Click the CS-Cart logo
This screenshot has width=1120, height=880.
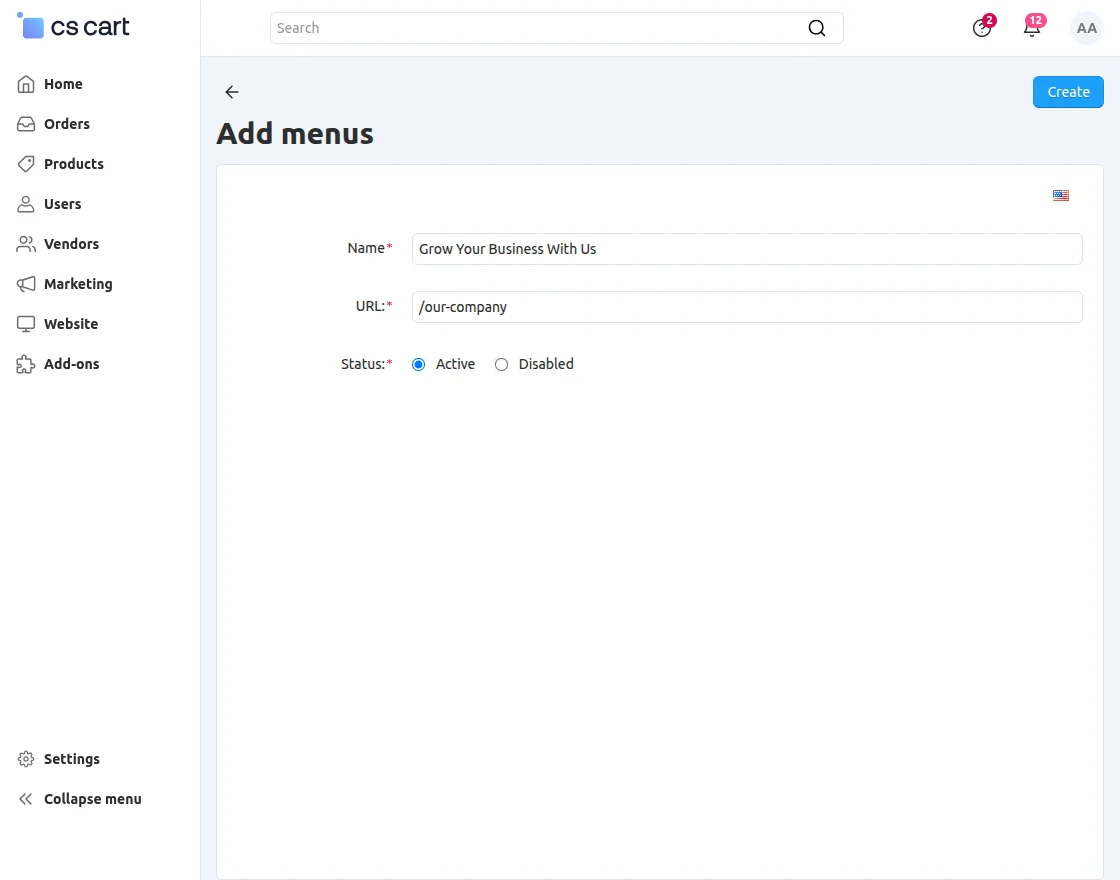coord(73,26)
